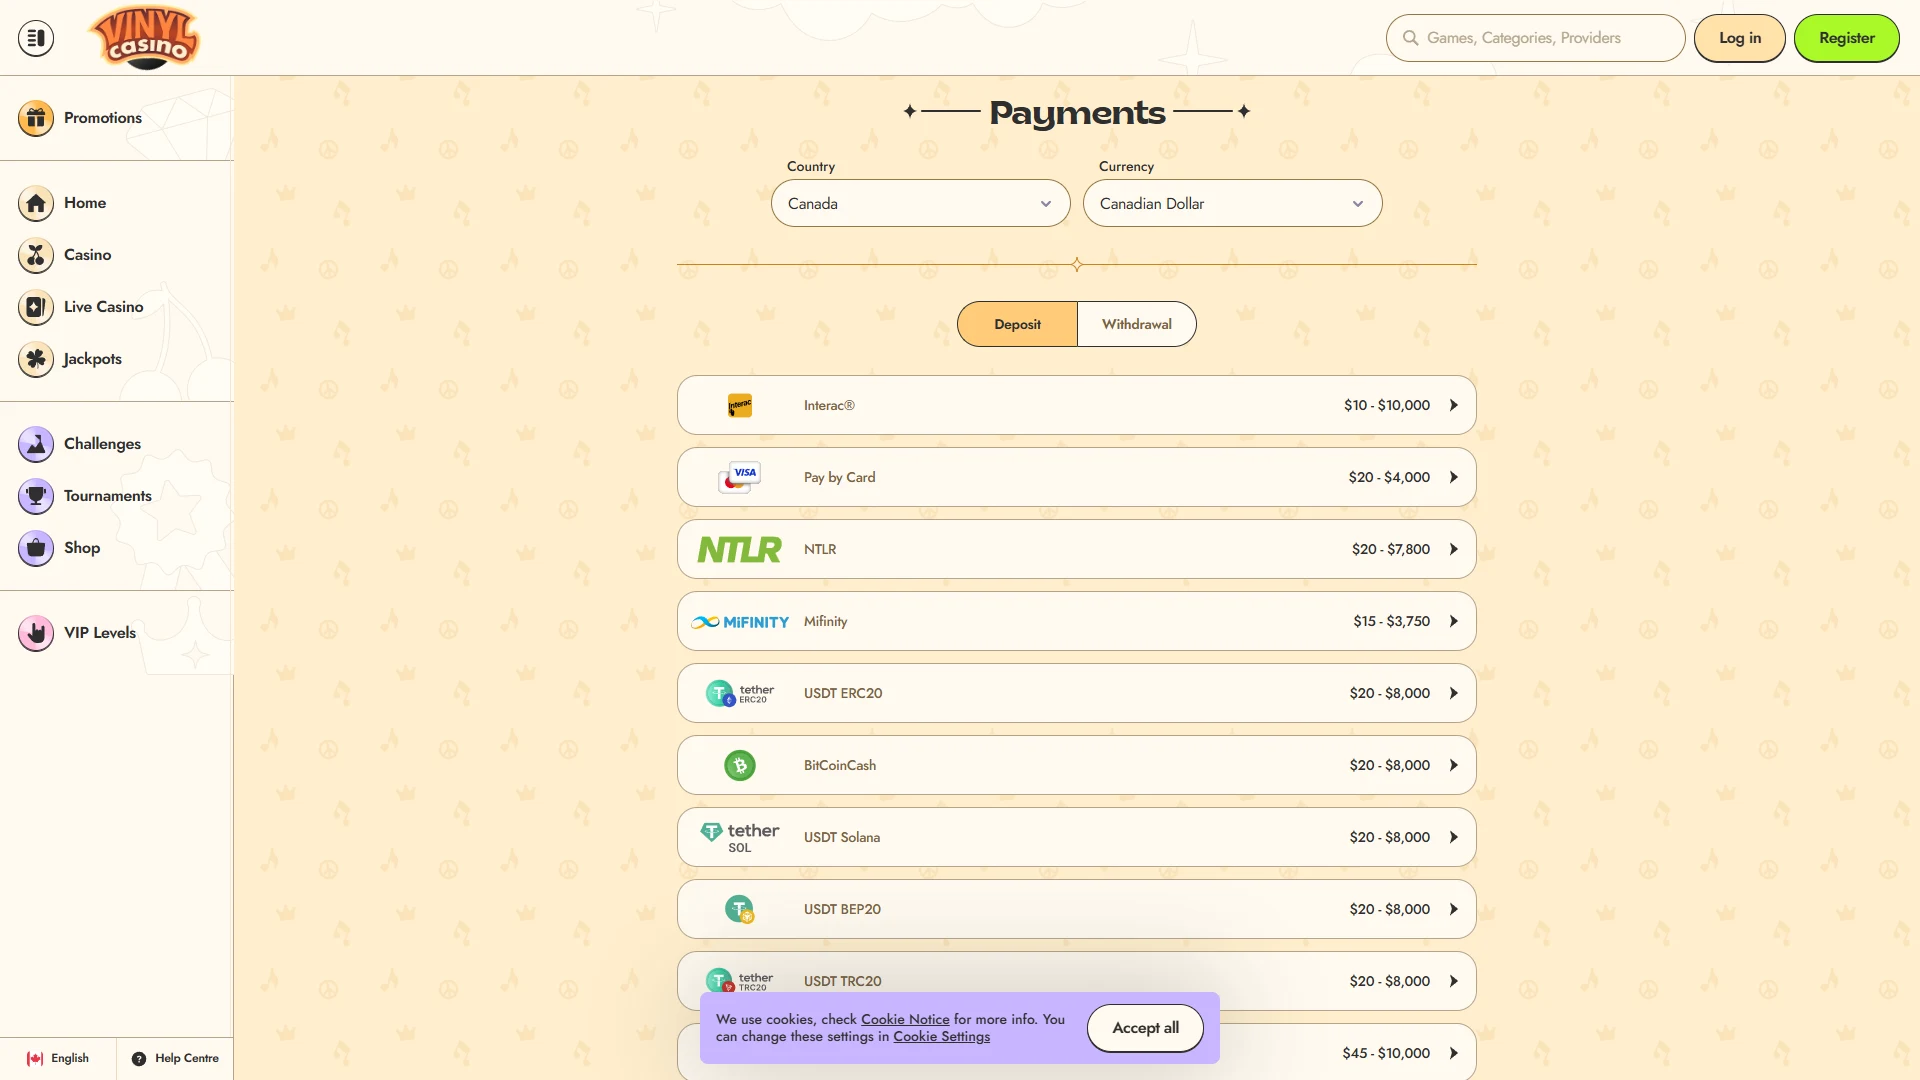
Task: Go to Home via house icon
Action: tap(36, 203)
